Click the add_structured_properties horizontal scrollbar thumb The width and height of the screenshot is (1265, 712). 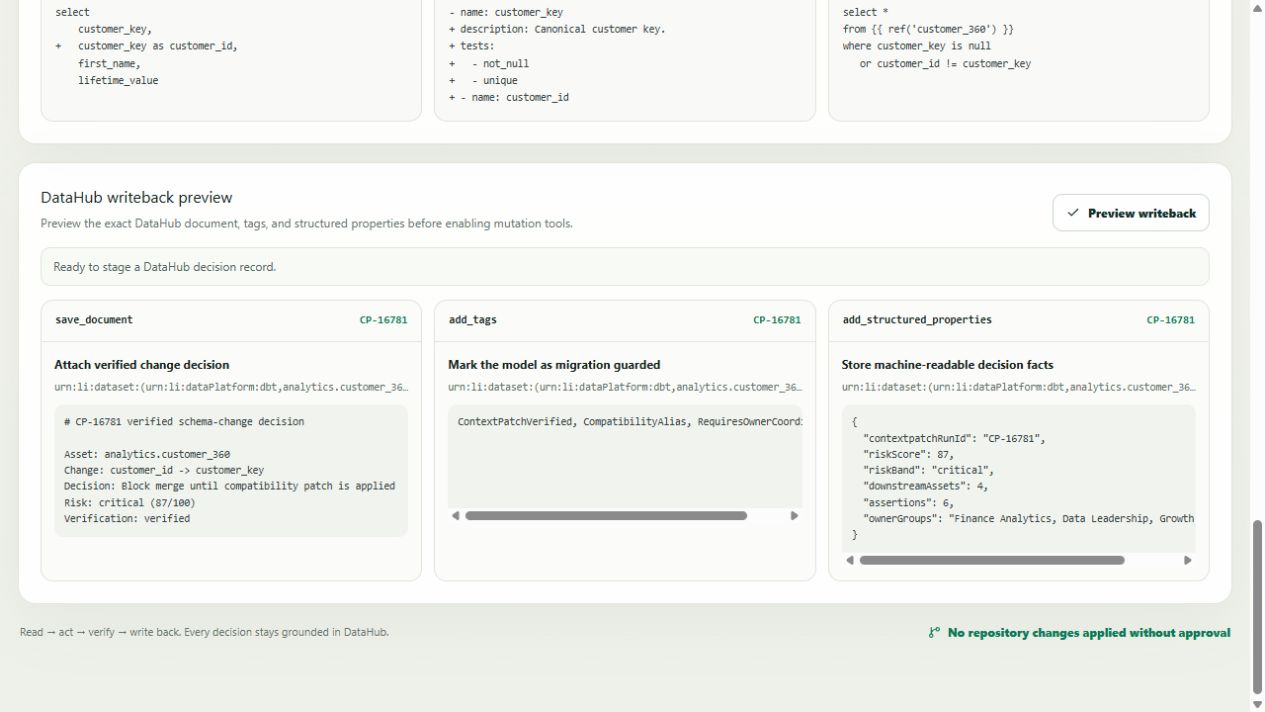coord(992,560)
